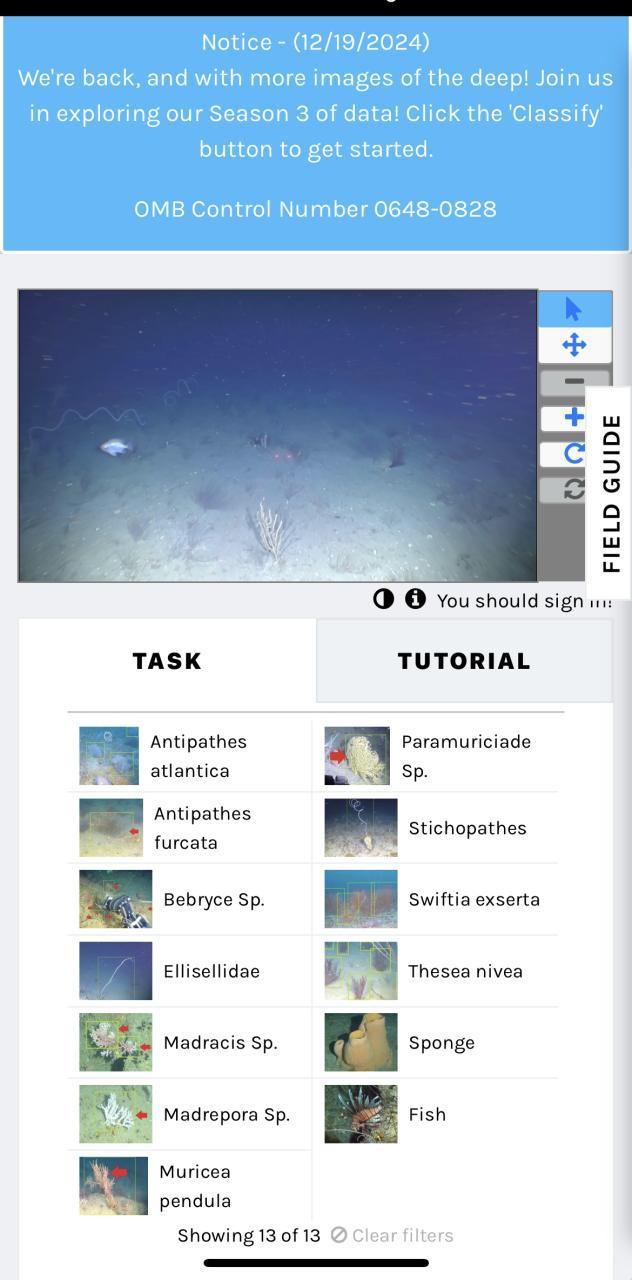
Task: Choose Antipathes atlantica species
Action: [190, 756]
